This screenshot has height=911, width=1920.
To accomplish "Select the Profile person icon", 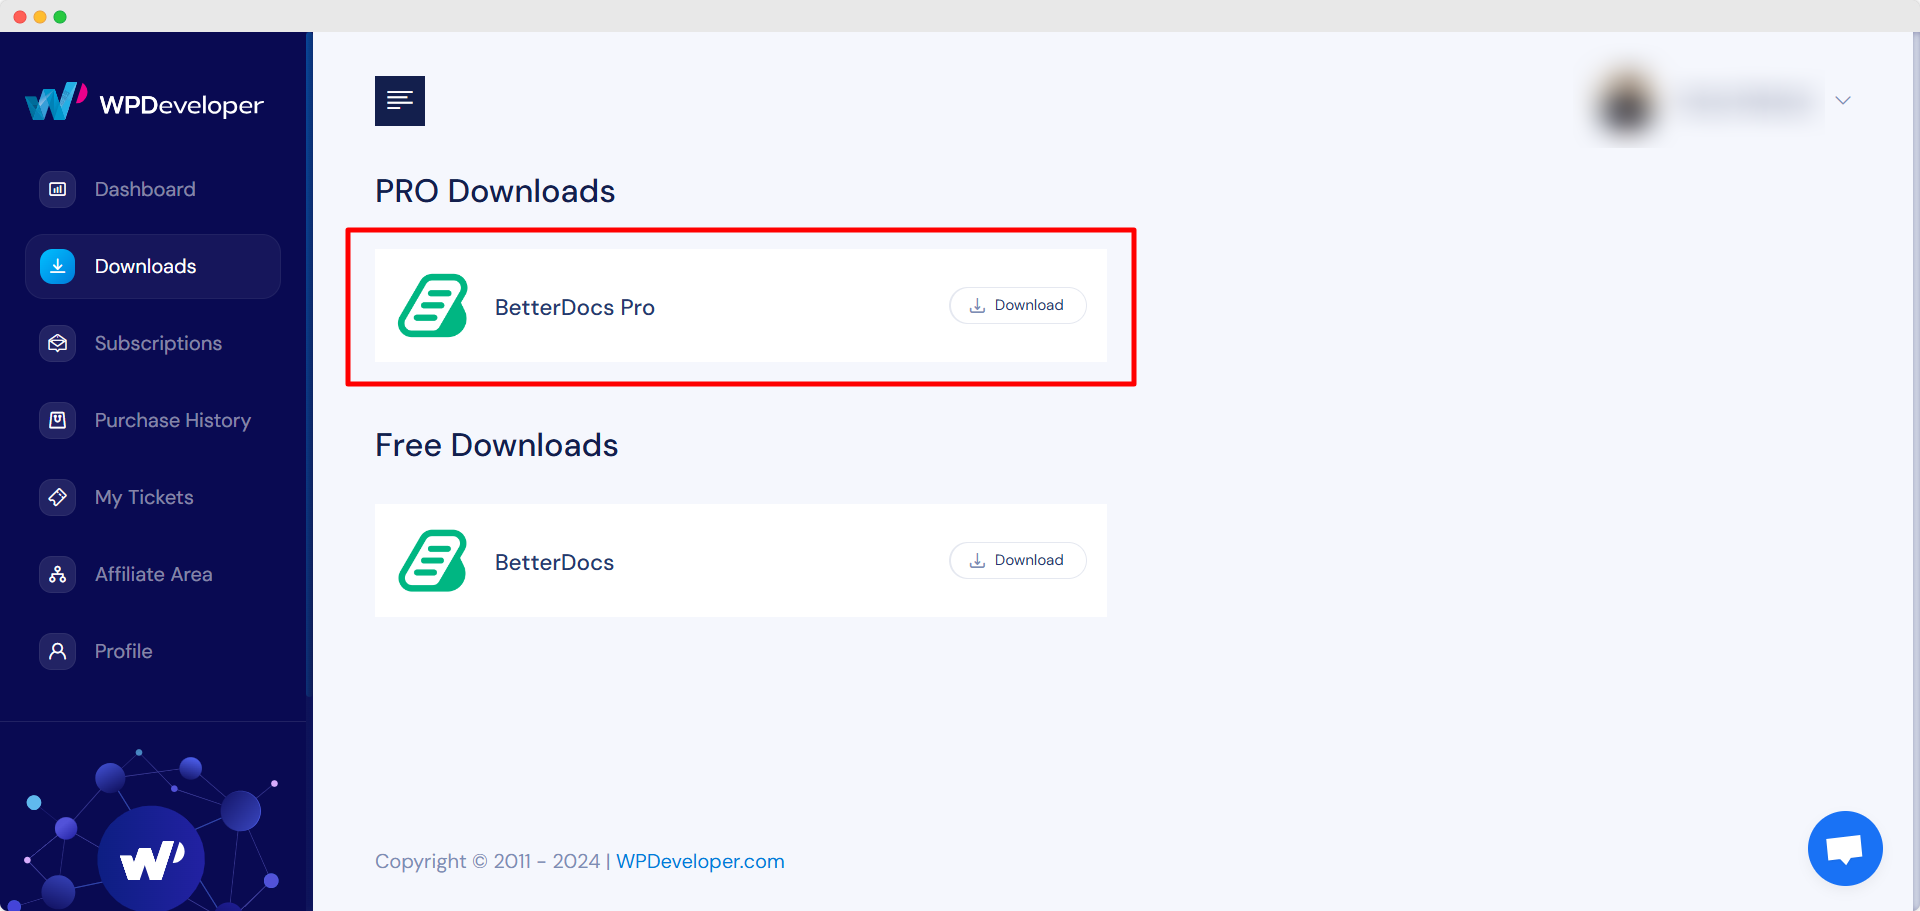I will coord(57,651).
